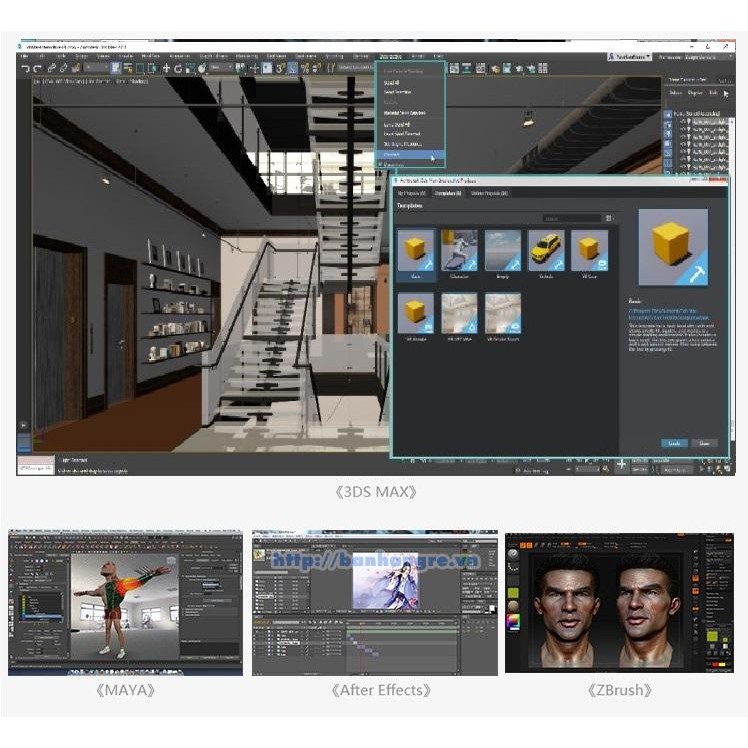
Task: Choose the Character template thumbnail
Action: tap(459, 252)
